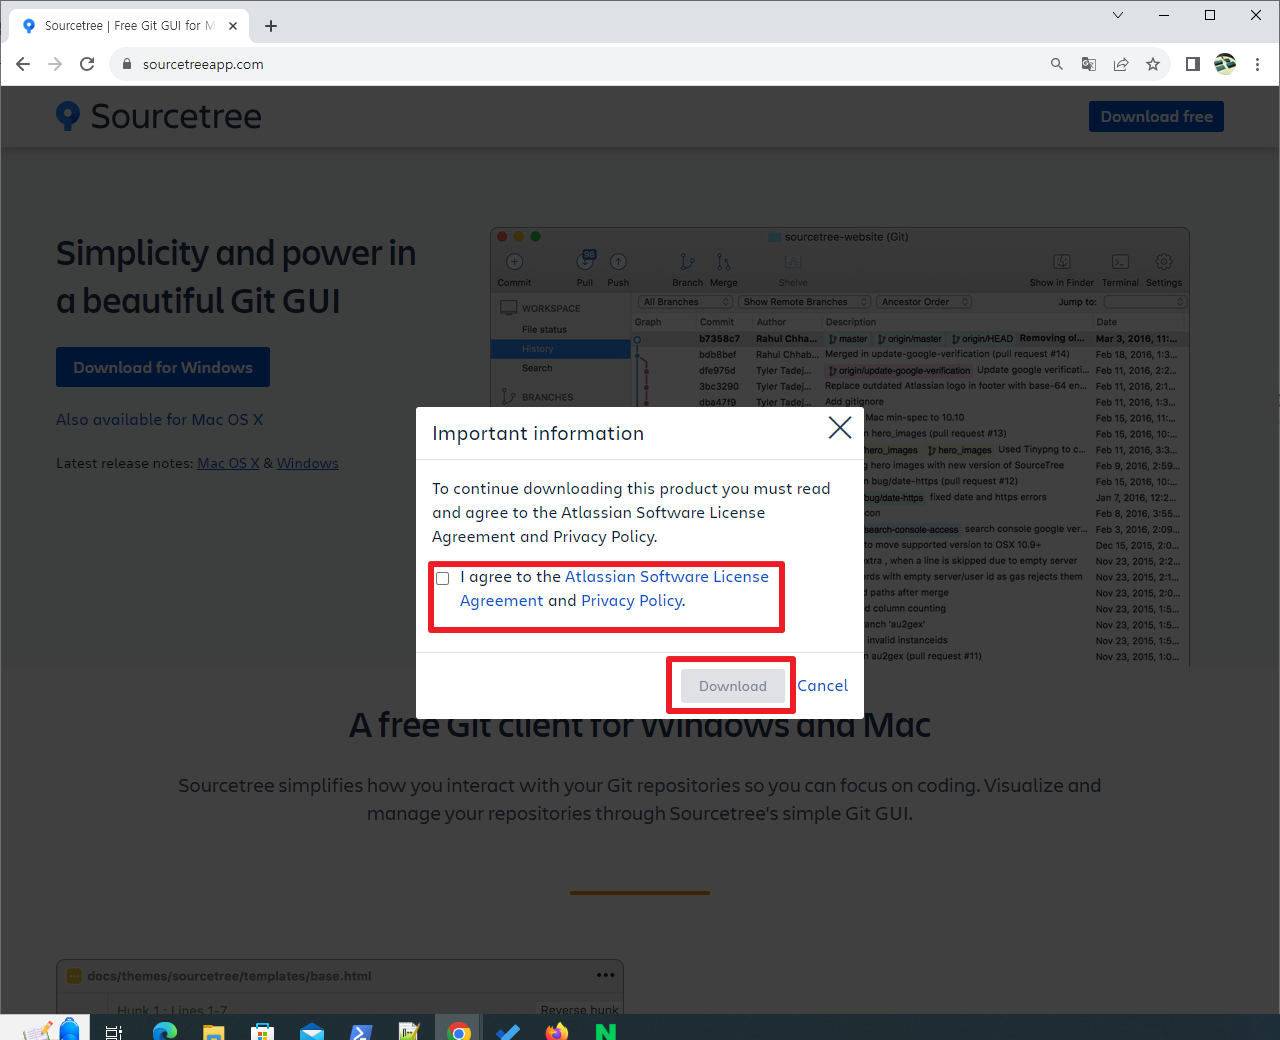
Task: Toggle the browser side panel icon
Action: pos(1192,64)
